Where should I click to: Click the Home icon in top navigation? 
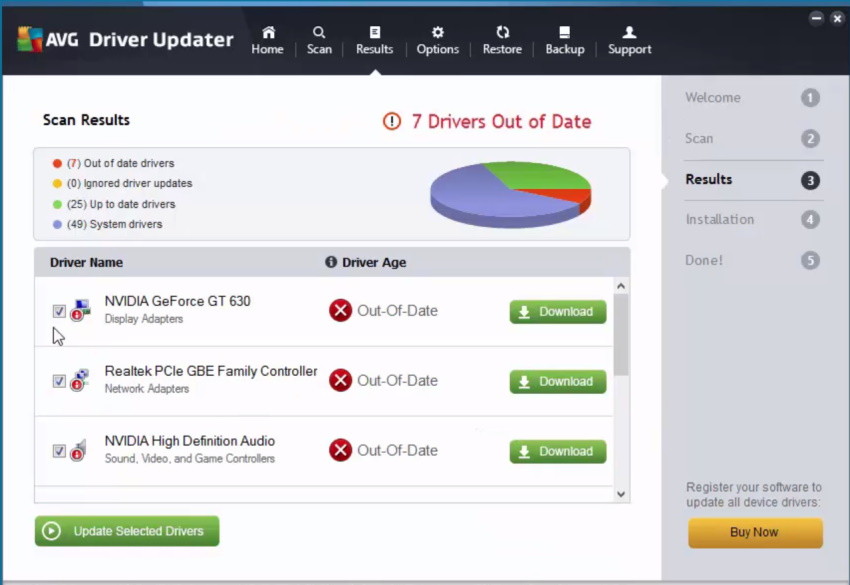click(x=267, y=32)
